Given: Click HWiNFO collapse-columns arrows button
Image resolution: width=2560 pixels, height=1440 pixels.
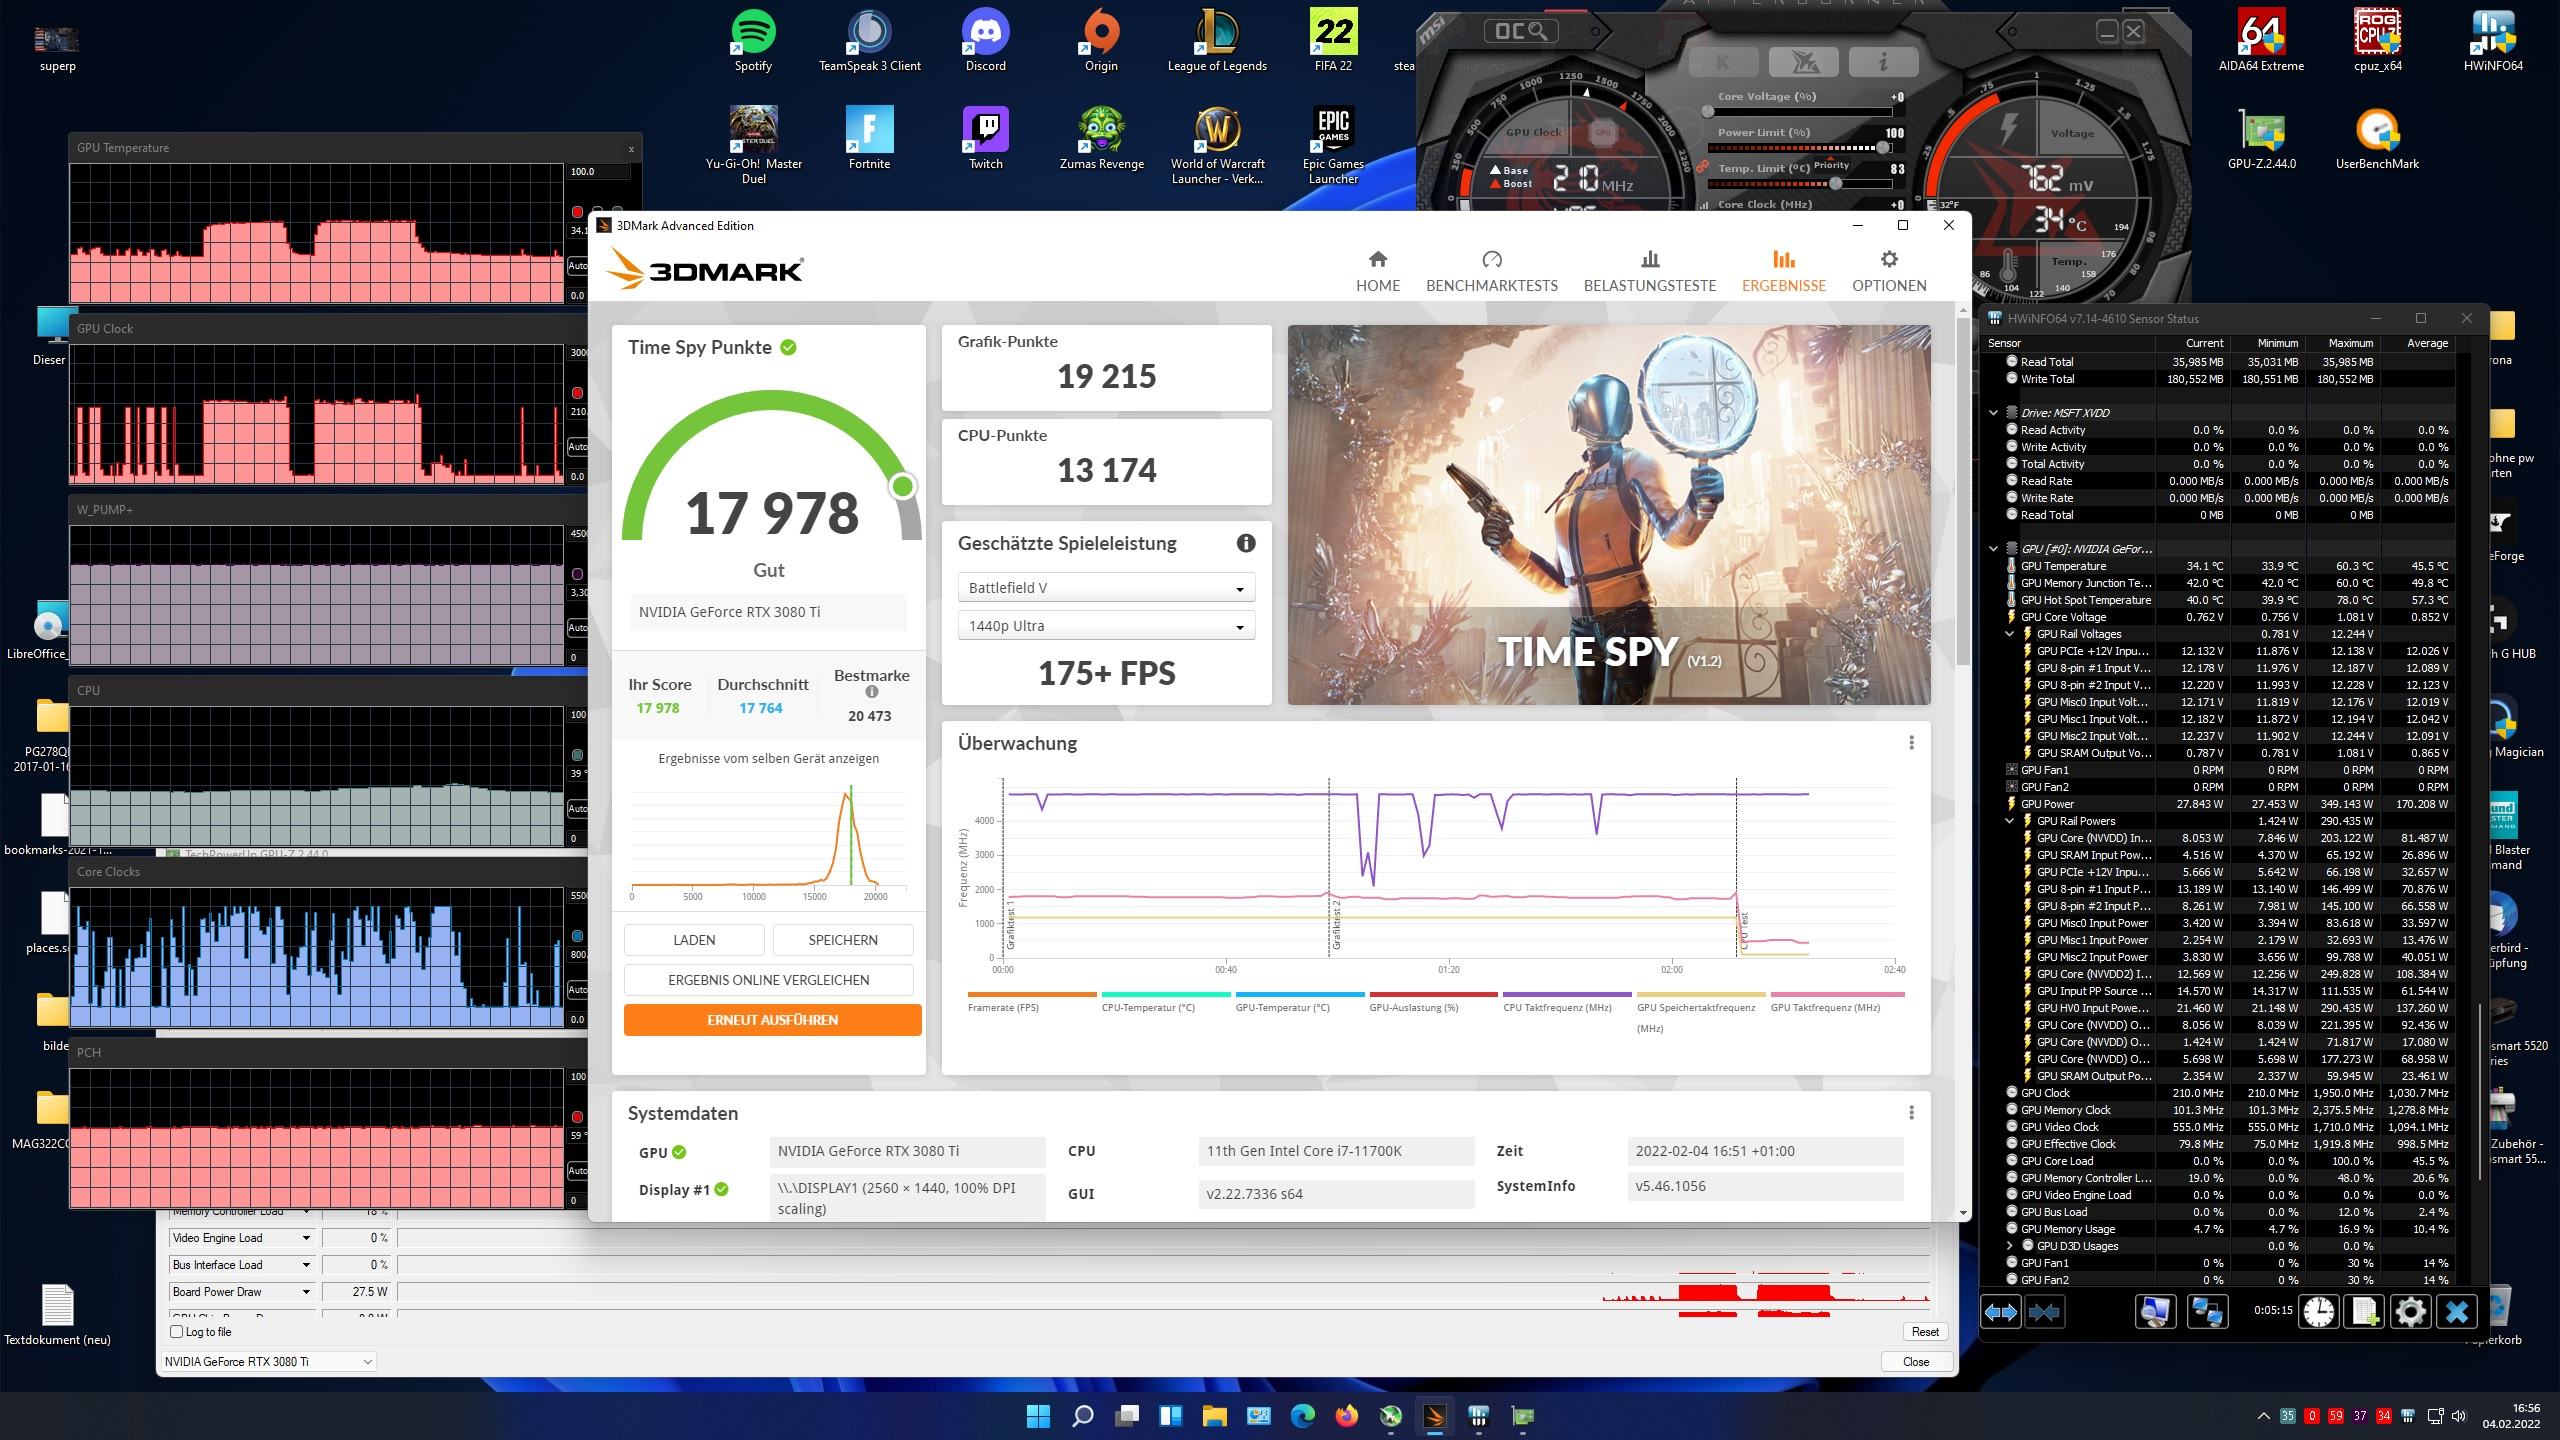Looking at the screenshot, I should (x=2045, y=1312).
